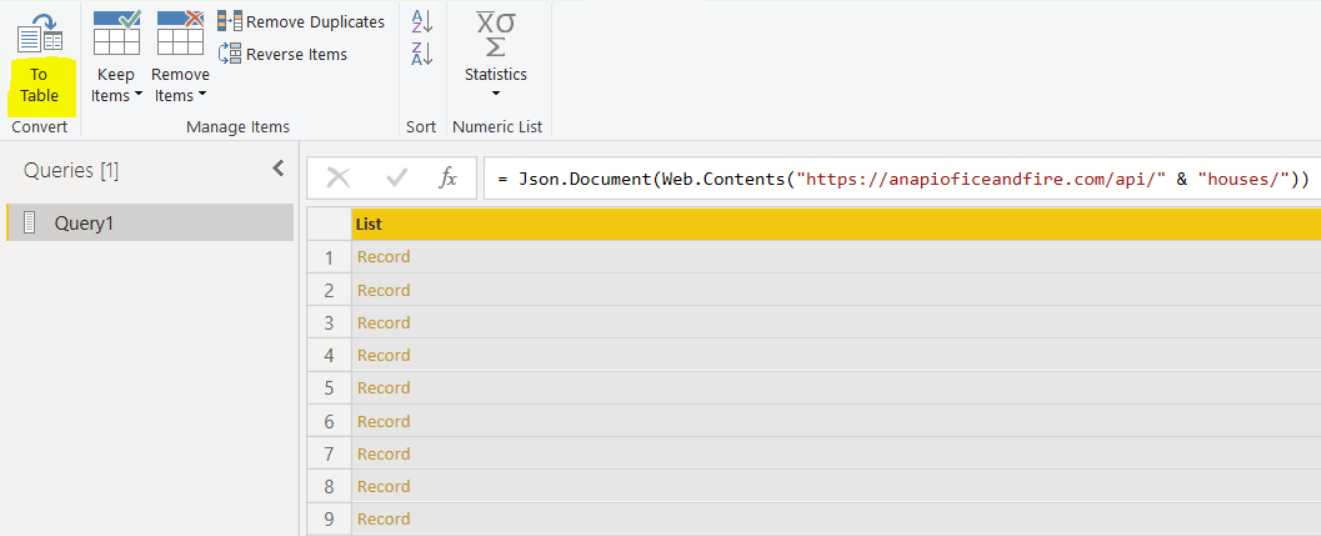Open the Record in row 6

383,421
